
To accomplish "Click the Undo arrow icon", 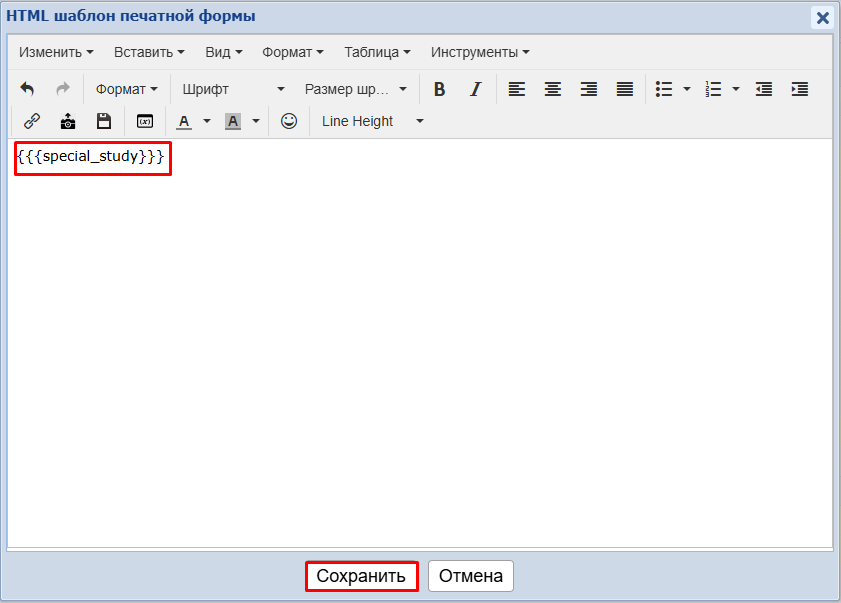I will 27,89.
